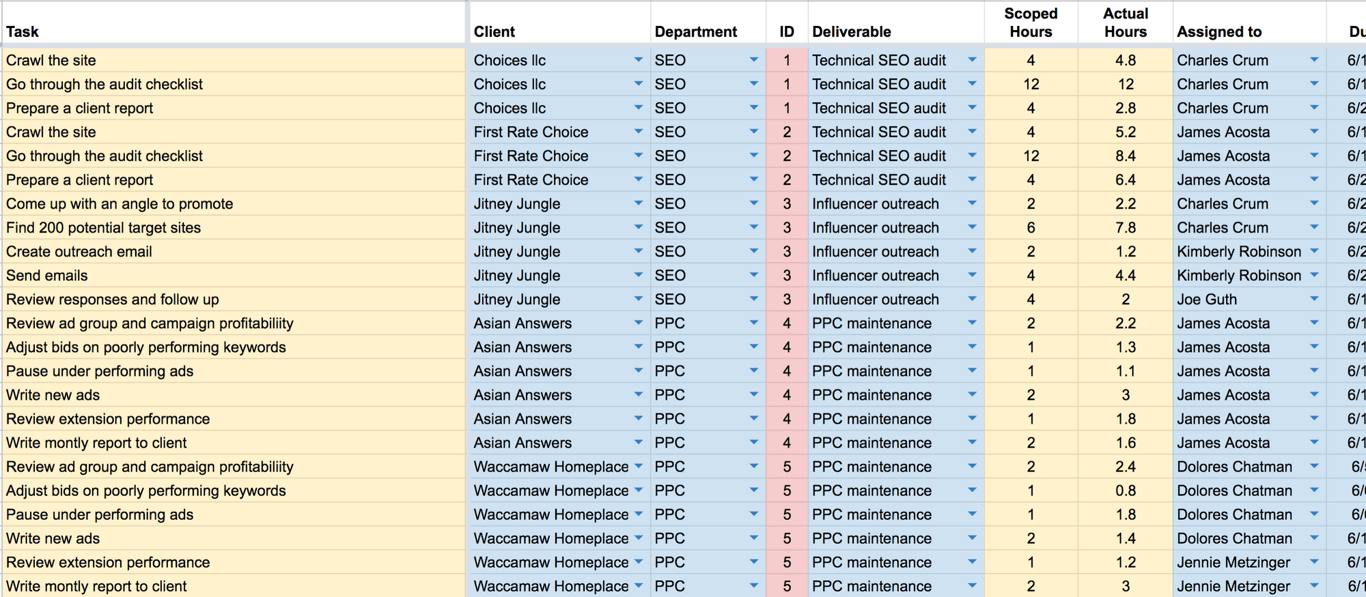Click the pink ID cell in Send emails row
The image size is (1366, 597).
[787, 276]
